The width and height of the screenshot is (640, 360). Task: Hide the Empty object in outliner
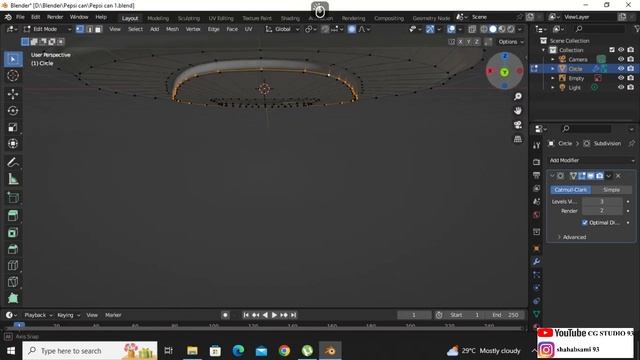pos(621,78)
